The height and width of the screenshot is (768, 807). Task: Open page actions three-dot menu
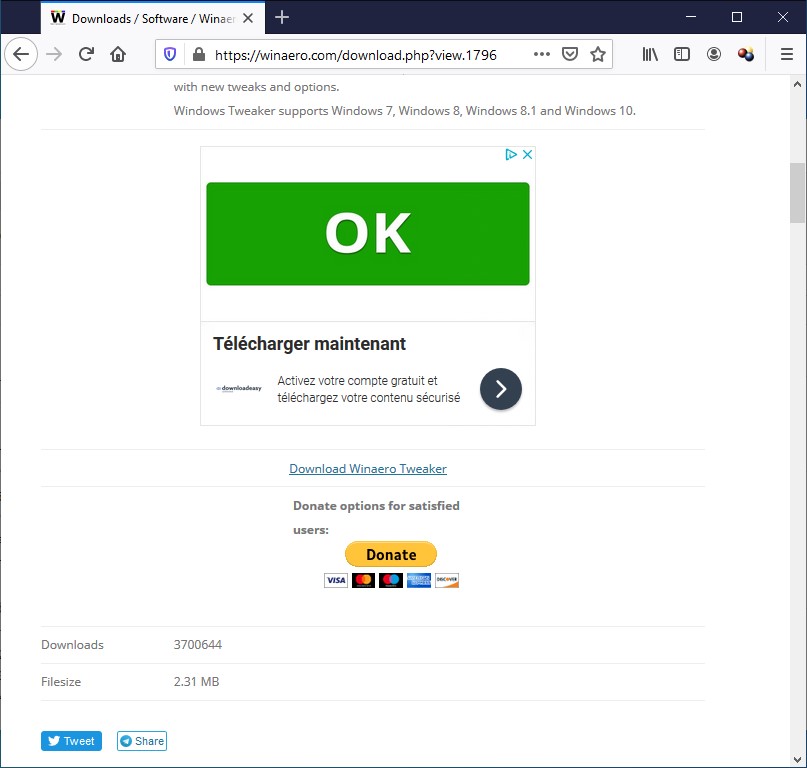[x=541, y=54]
